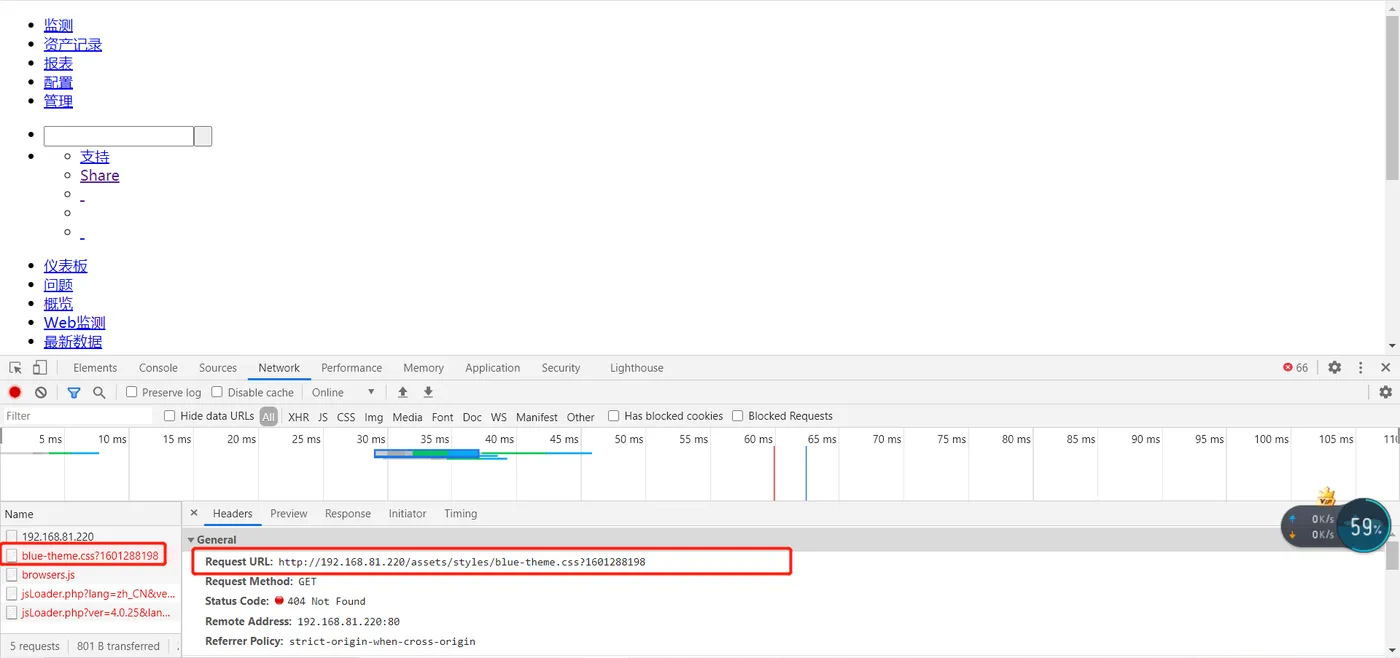Open the Performance tab
The height and width of the screenshot is (658, 1400).
pos(352,368)
